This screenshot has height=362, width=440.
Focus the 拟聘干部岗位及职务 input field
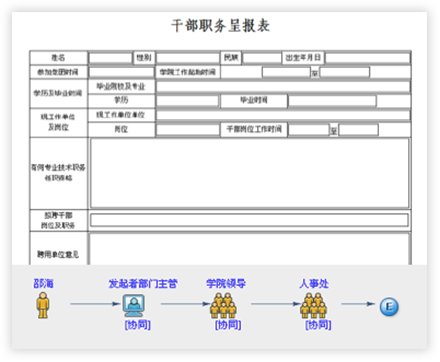249,220
